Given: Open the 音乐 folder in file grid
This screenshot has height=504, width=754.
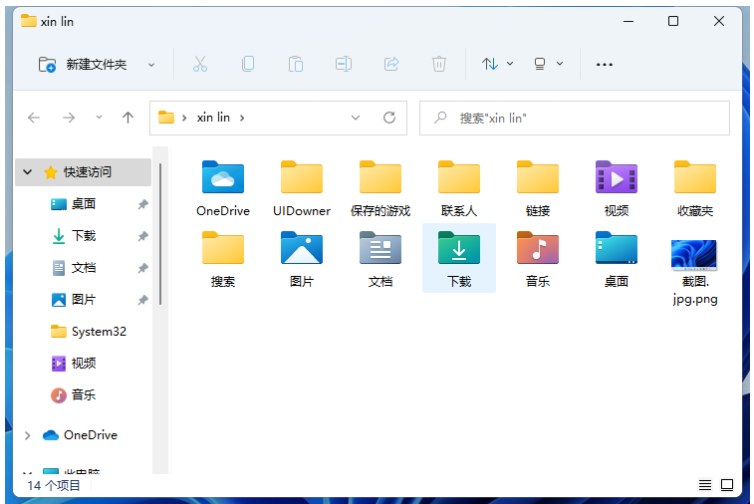Looking at the screenshot, I should pos(538,248).
